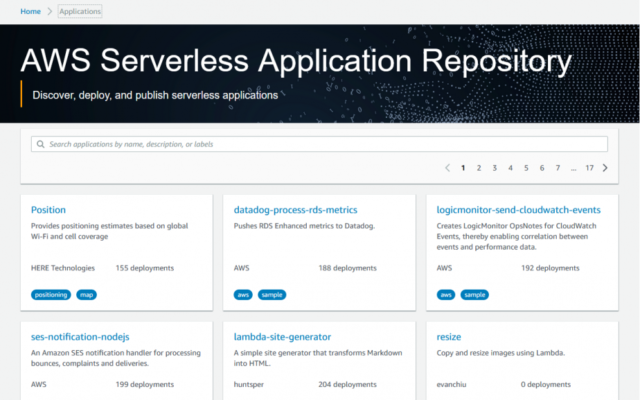Screen dimensions: 640x400
Task: Open datadog-process-rds-metrics application
Action: click(x=295, y=210)
